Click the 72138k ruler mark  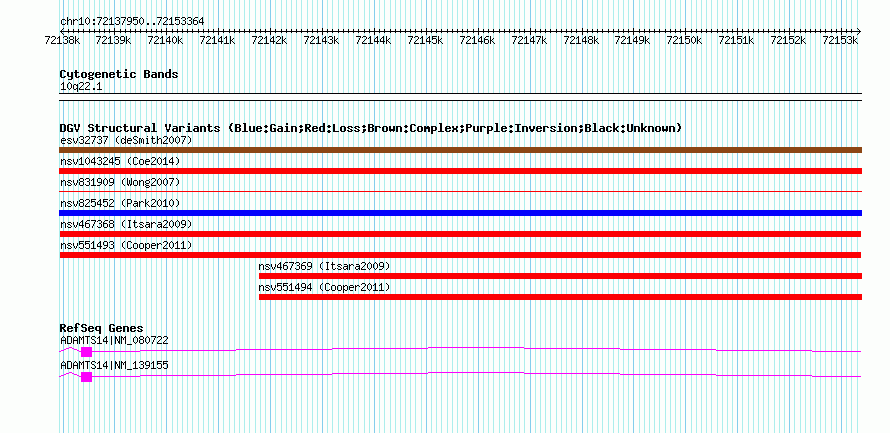click(62, 40)
